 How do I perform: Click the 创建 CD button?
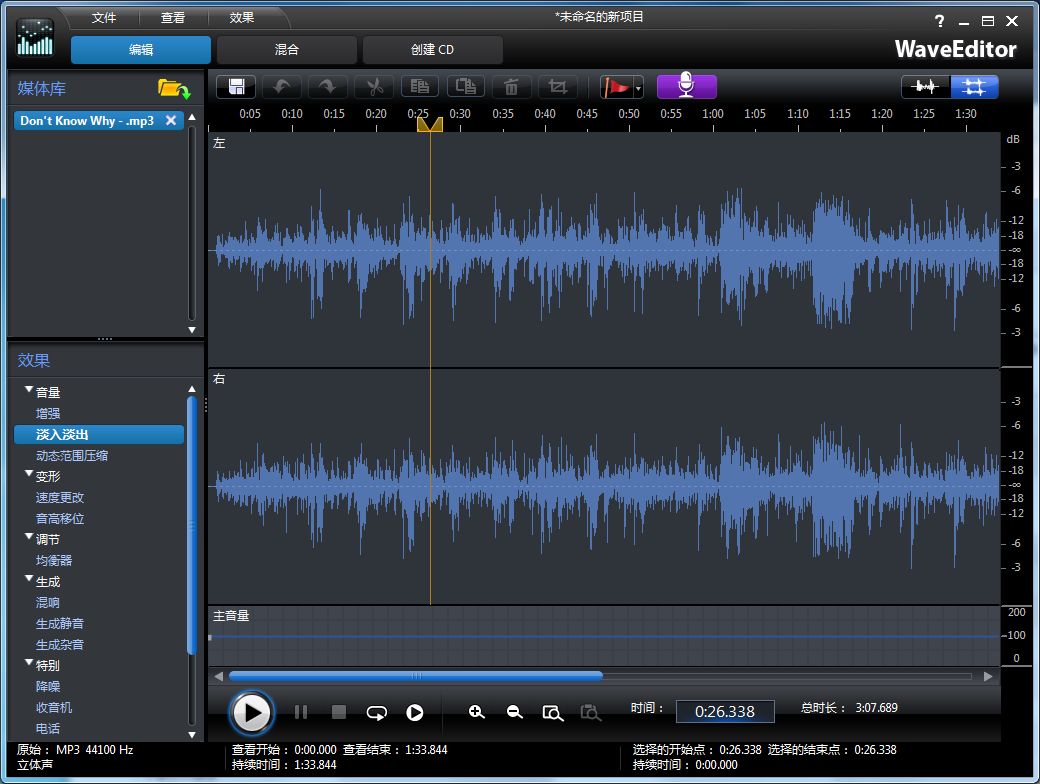[432, 48]
